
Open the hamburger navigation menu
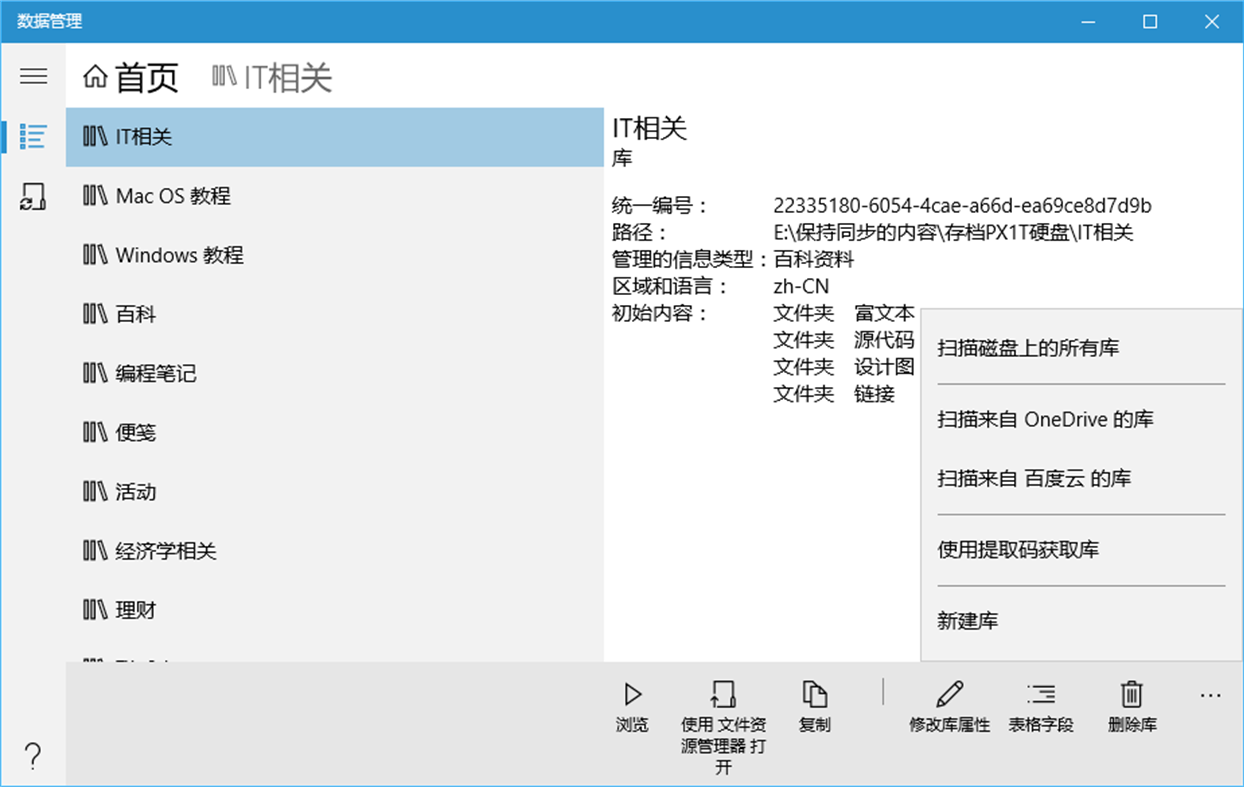tap(33, 76)
